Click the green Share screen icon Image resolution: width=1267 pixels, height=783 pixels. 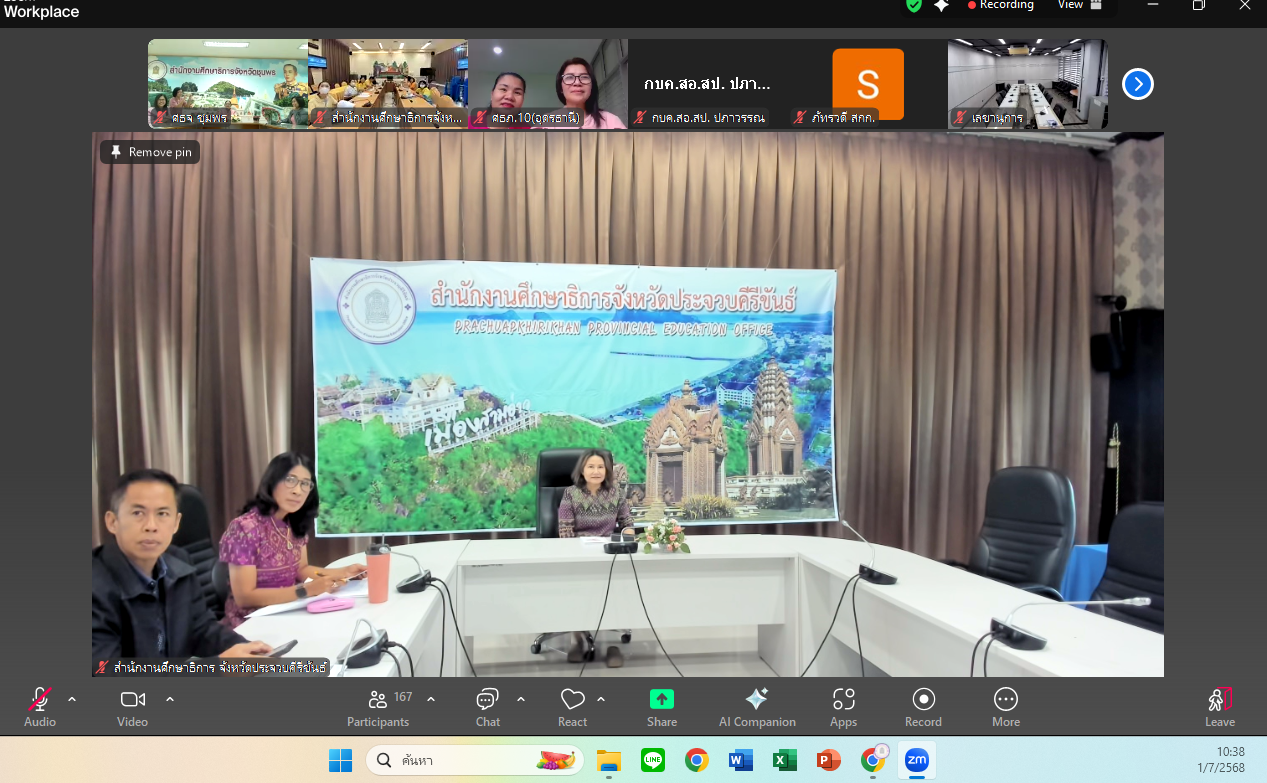tap(661, 699)
